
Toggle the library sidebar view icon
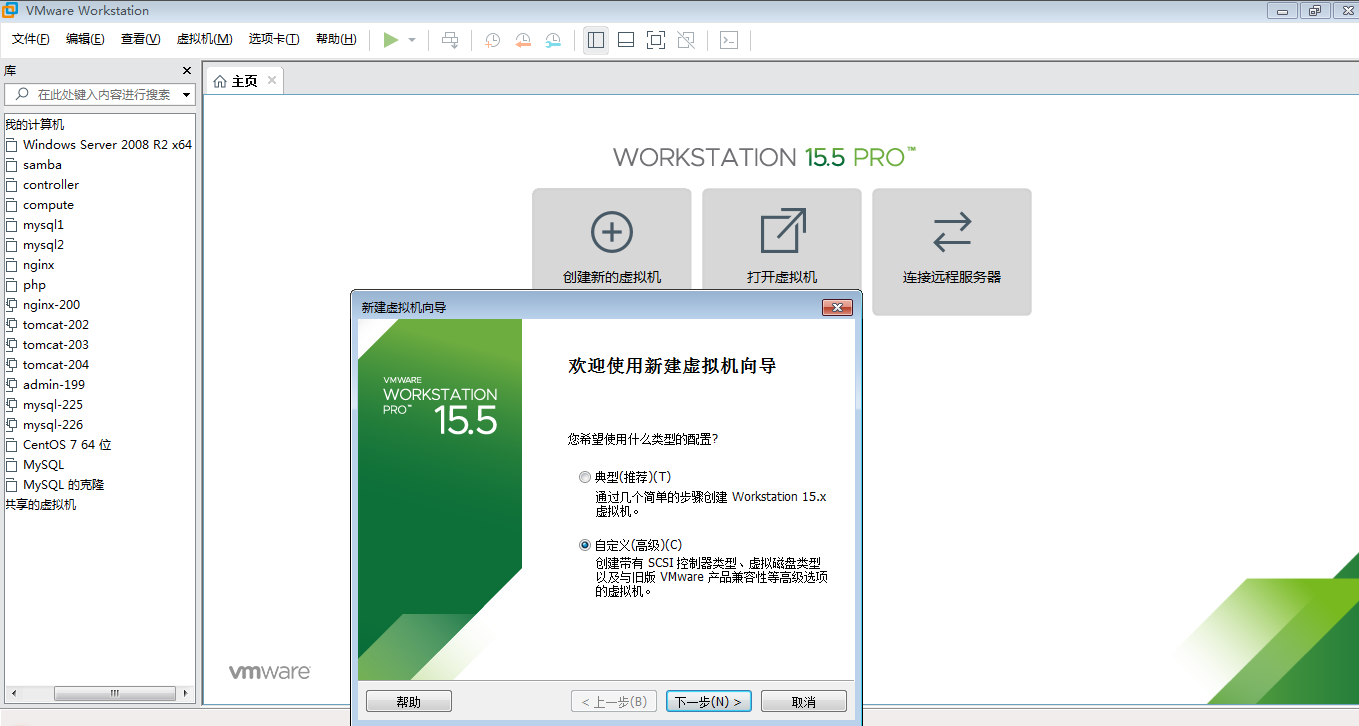596,40
